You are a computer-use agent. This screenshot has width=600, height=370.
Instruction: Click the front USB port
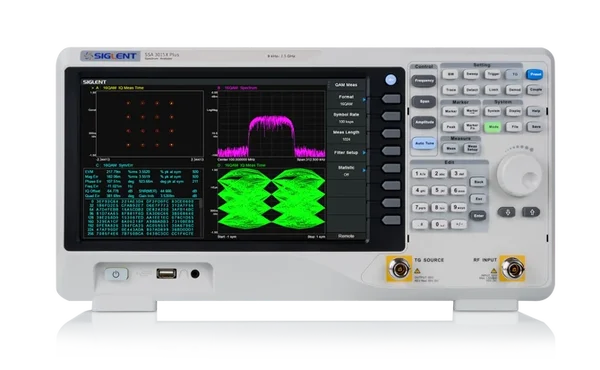166,274
